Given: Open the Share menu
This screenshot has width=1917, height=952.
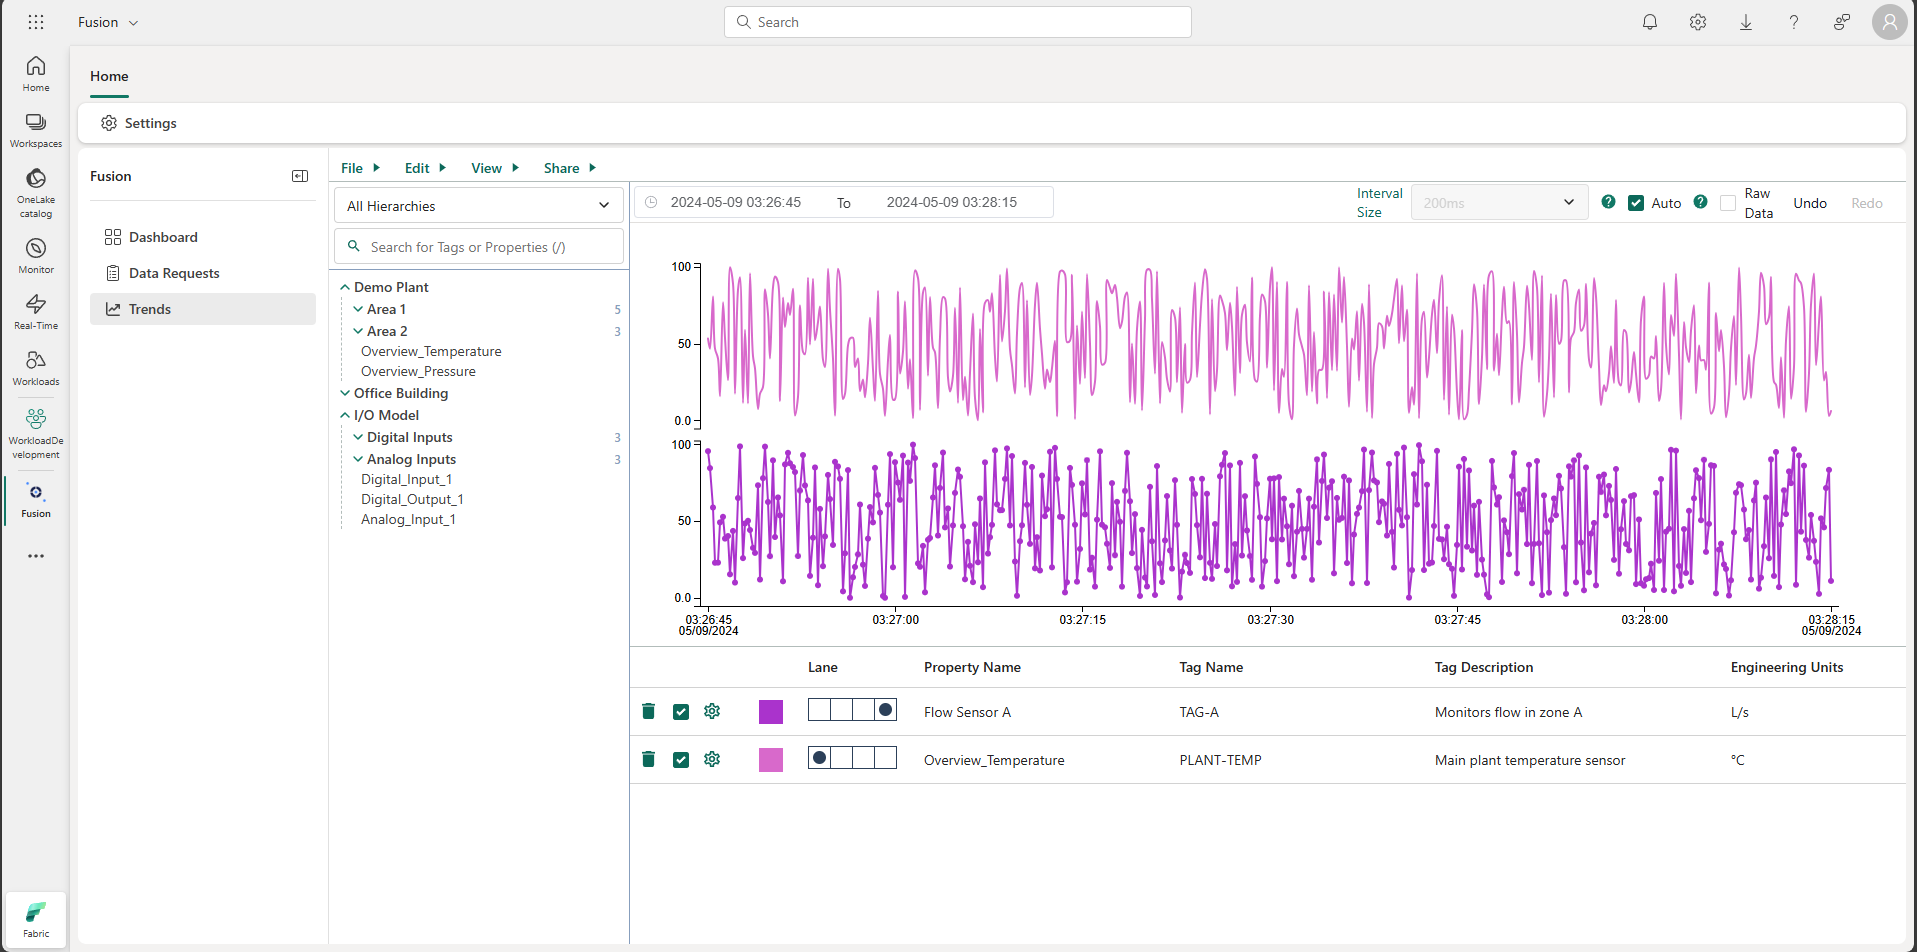Looking at the screenshot, I should [x=570, y=168].
